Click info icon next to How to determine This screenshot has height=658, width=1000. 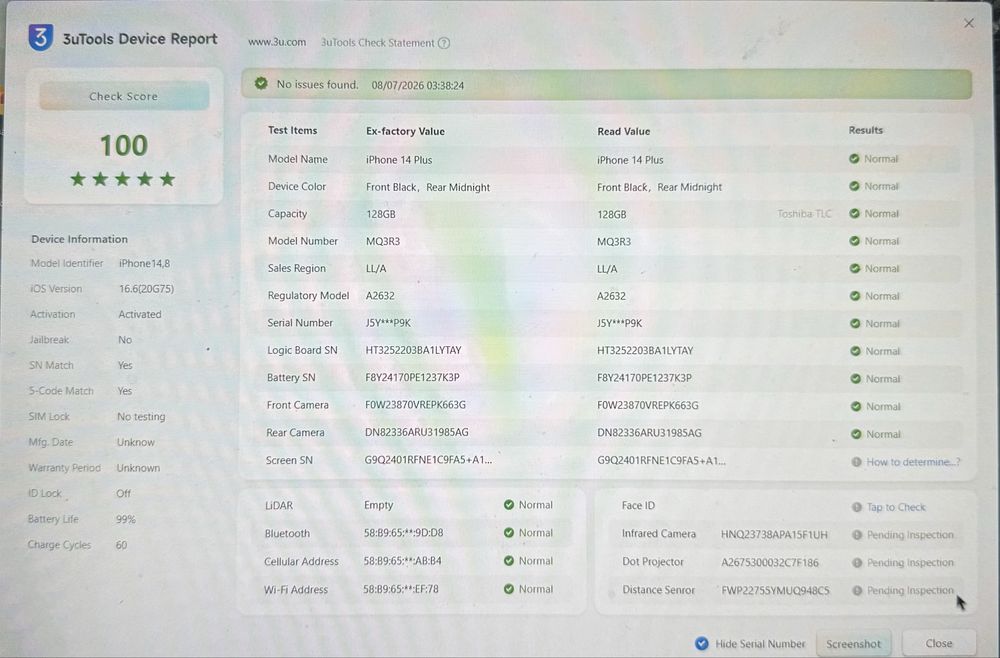coord(857,462)
